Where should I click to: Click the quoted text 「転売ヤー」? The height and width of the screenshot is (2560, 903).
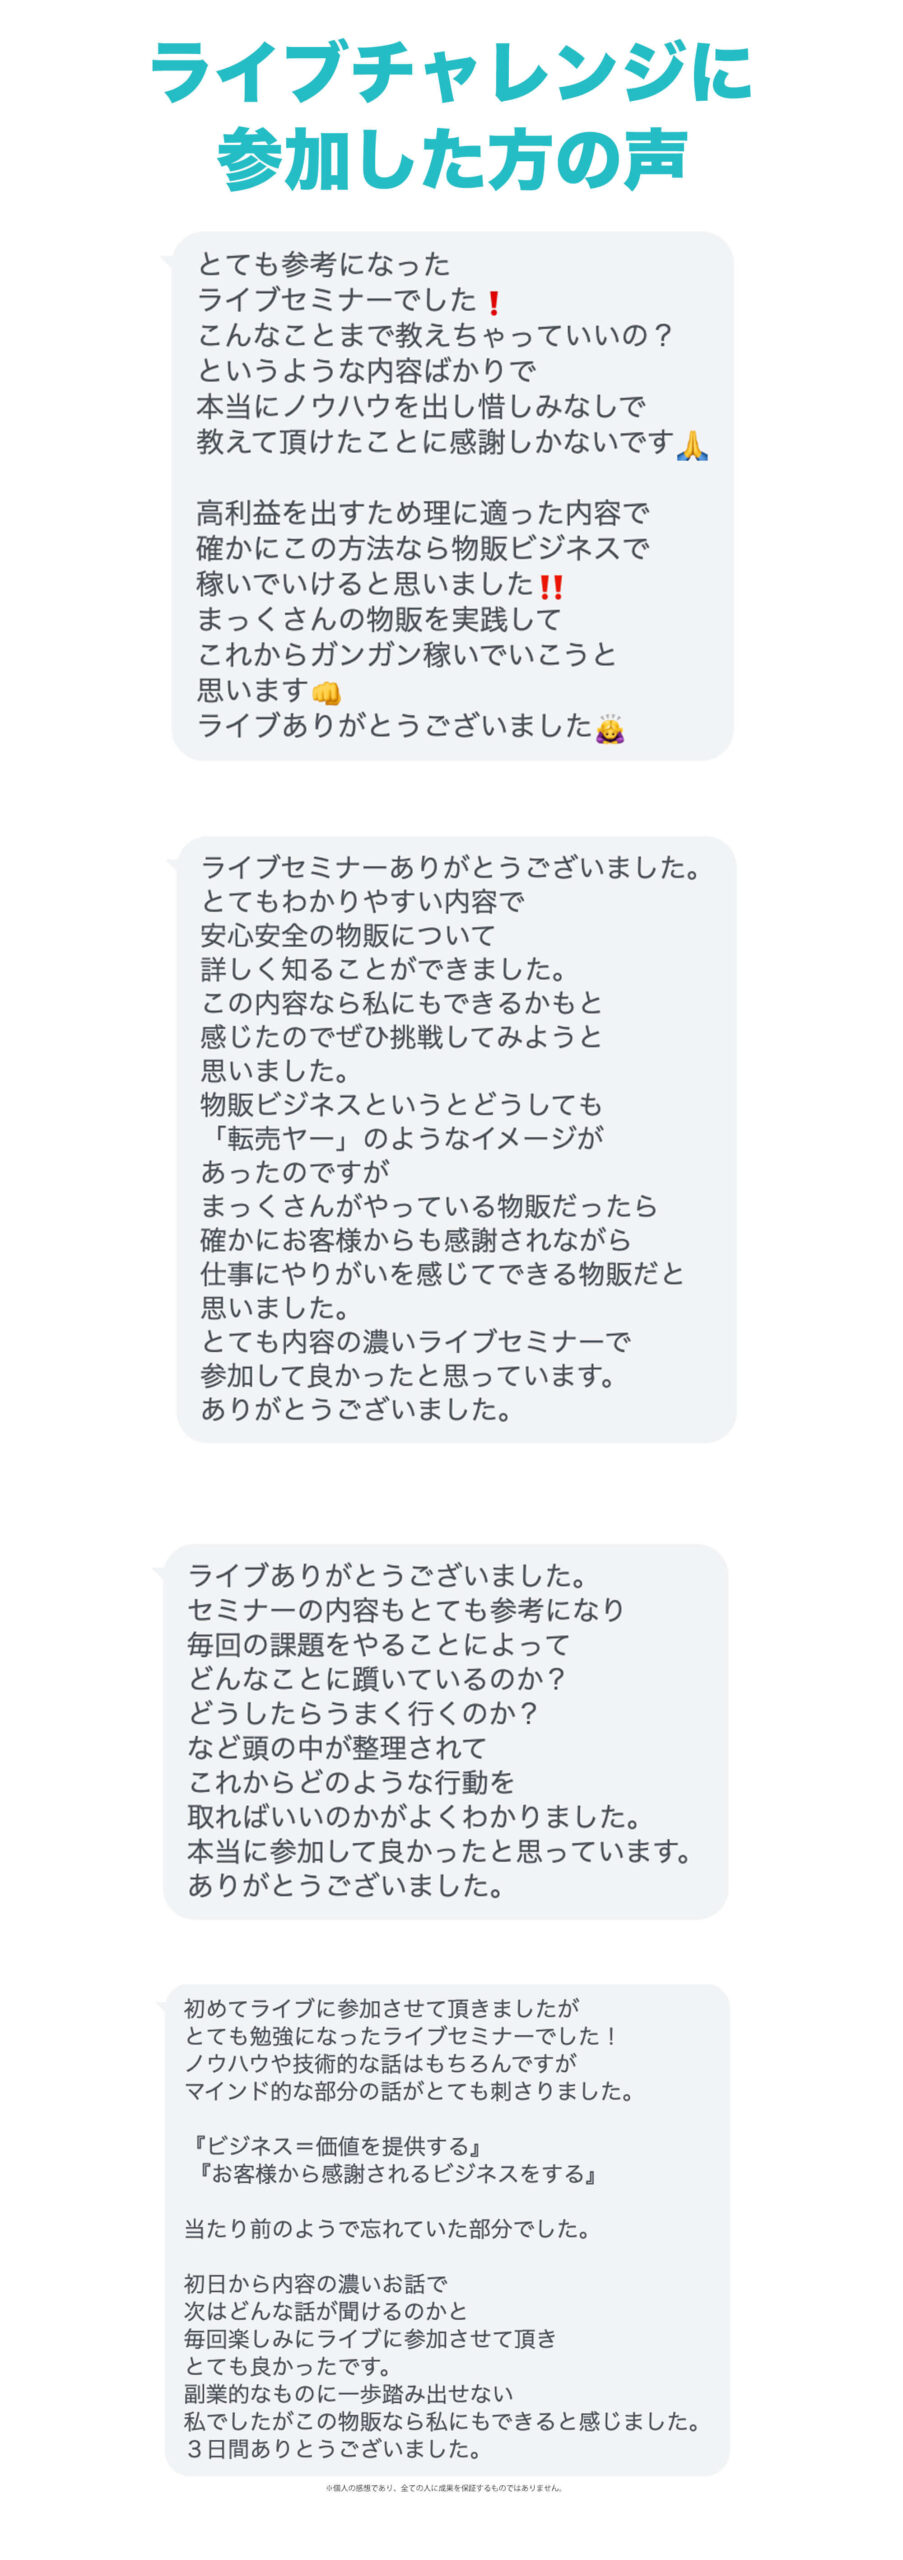pos(274,1138)
